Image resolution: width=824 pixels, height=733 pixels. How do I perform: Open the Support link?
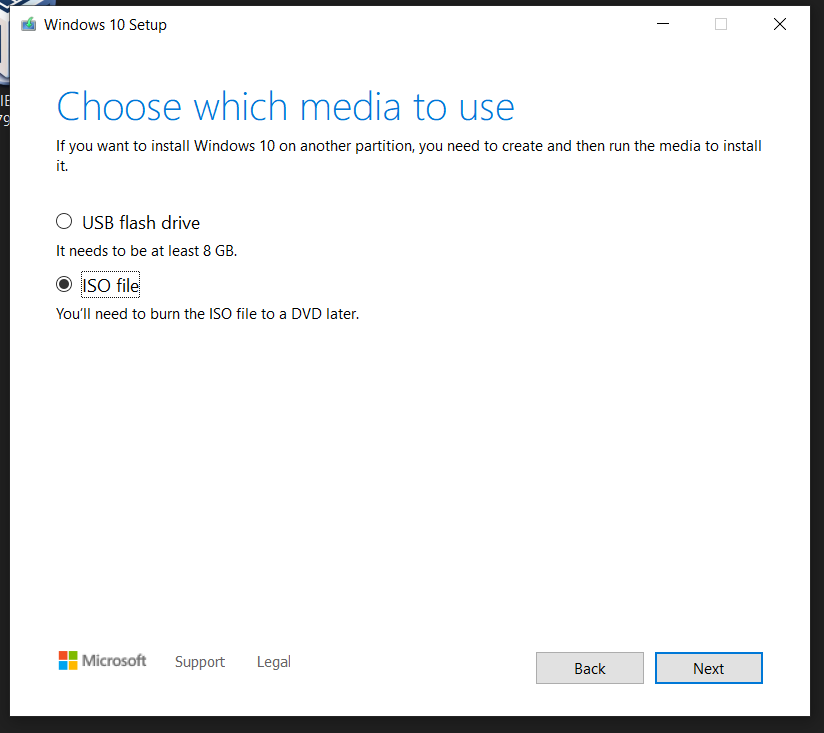[200, 662]
